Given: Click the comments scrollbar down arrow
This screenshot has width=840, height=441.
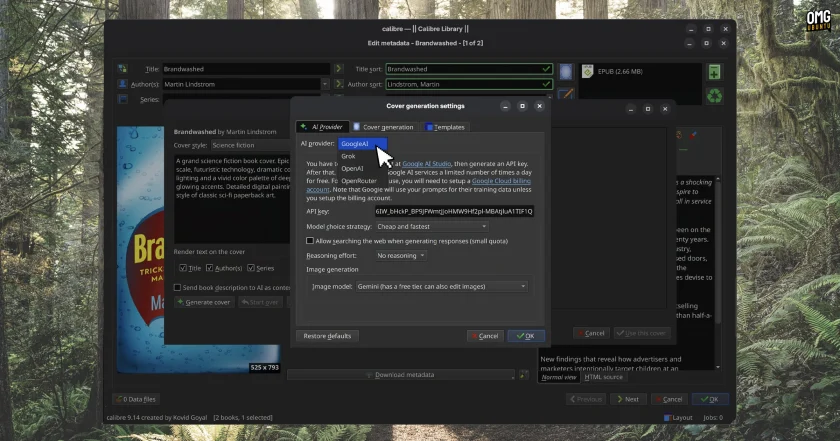Looking at the screenshot, I should [x=718, y=367].
